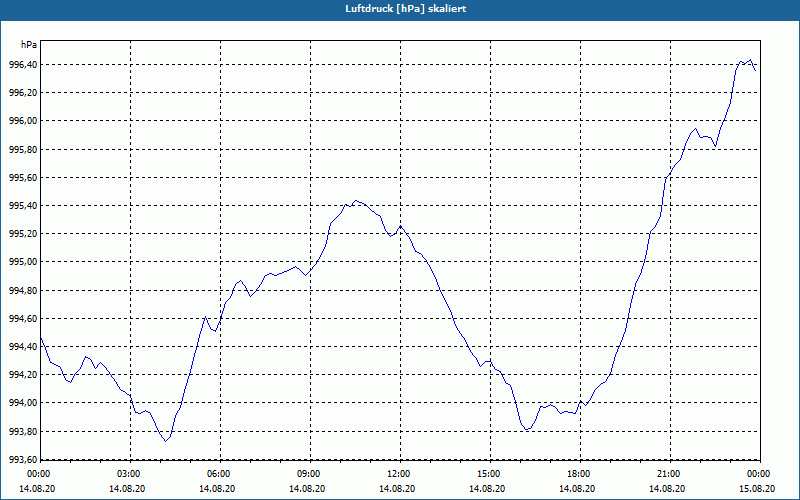
Task: Click the 21:00 time label
Action: [670, 473]
